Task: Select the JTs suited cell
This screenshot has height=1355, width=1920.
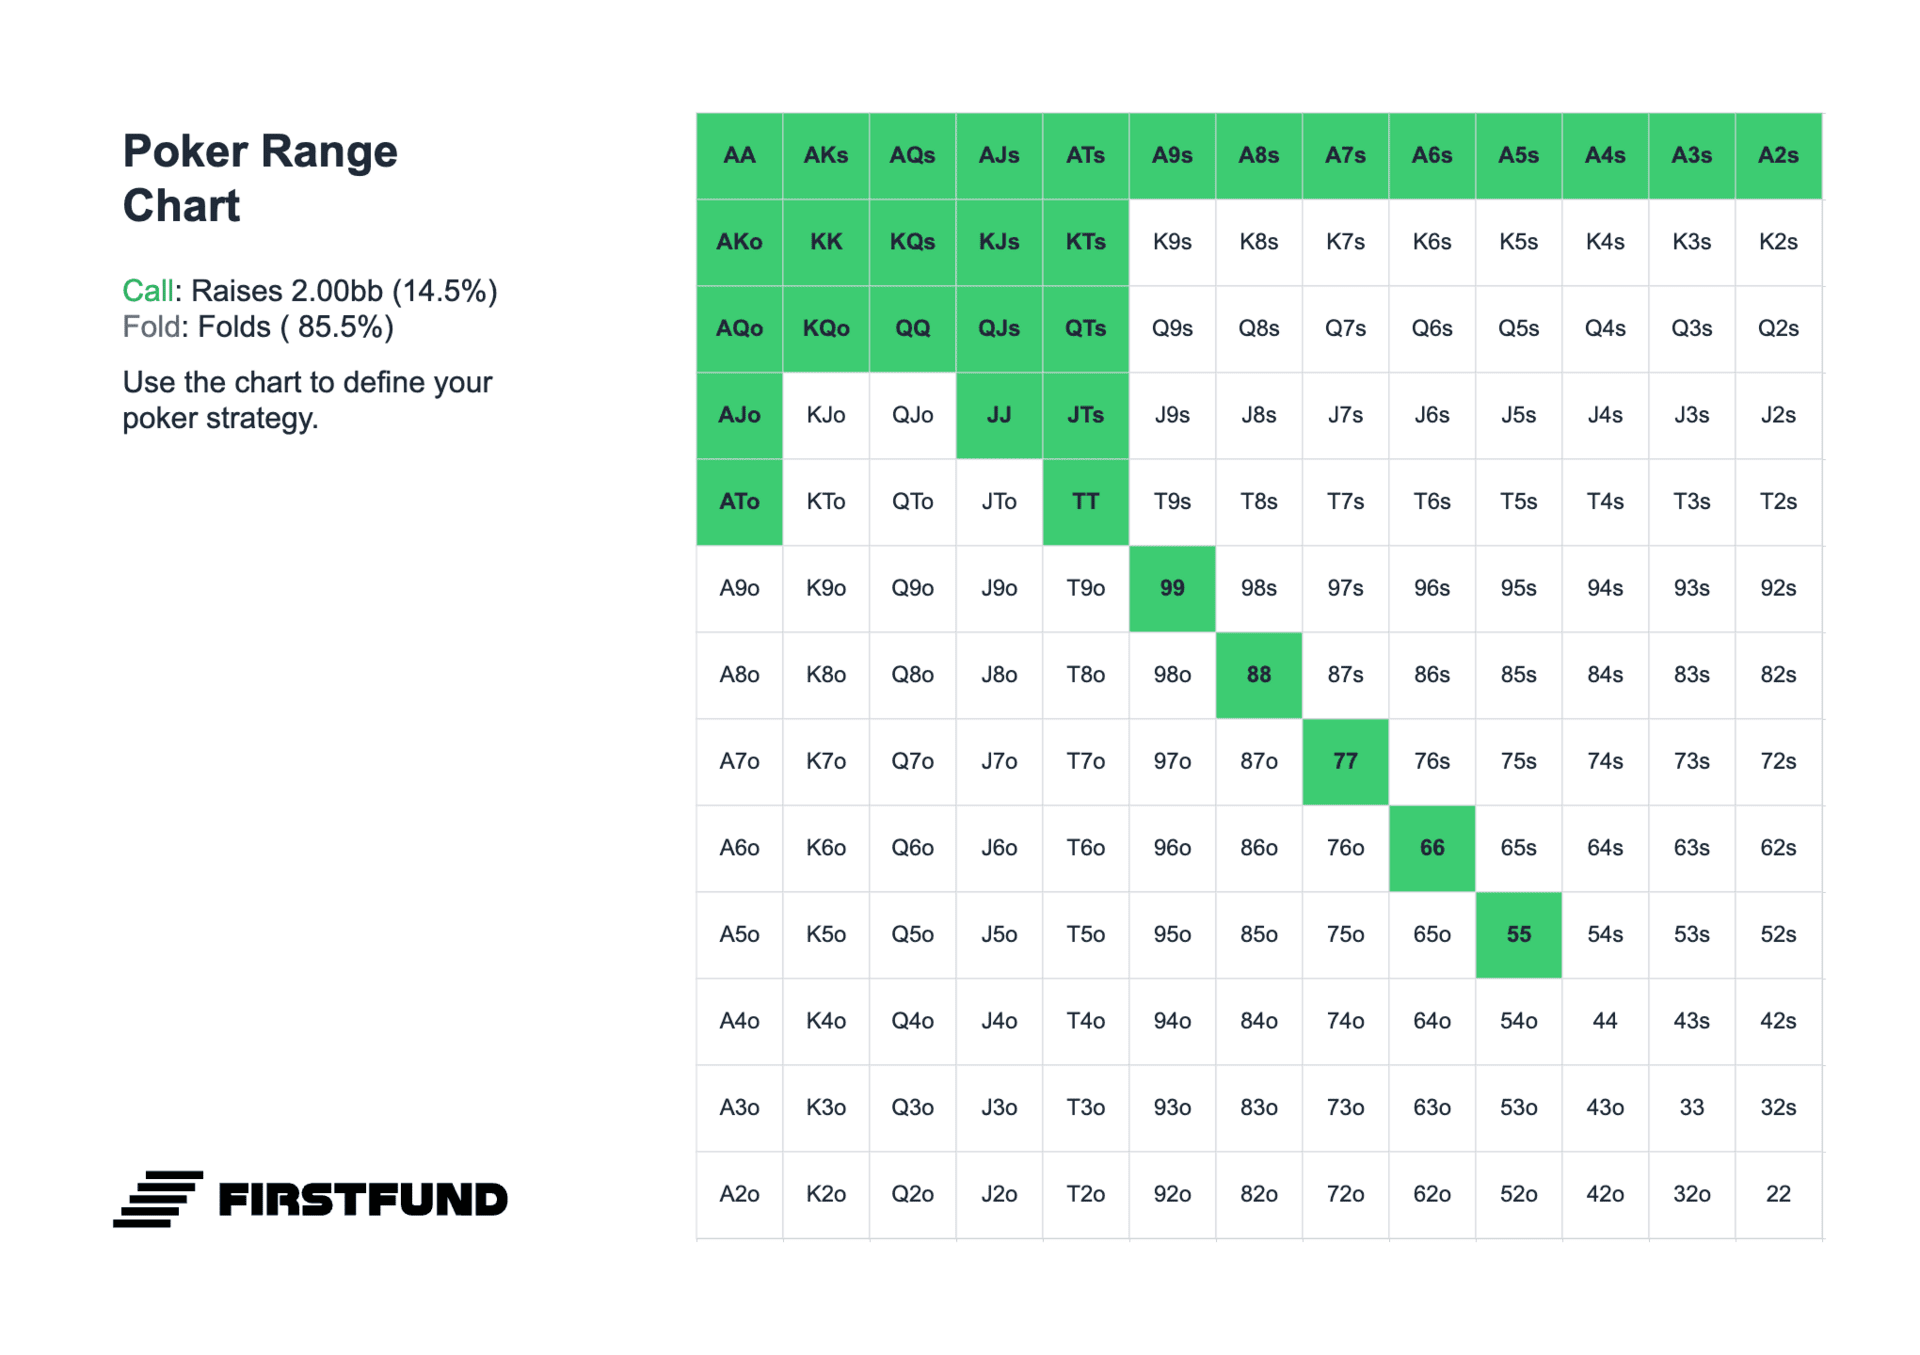Action: pos(1085,415)
